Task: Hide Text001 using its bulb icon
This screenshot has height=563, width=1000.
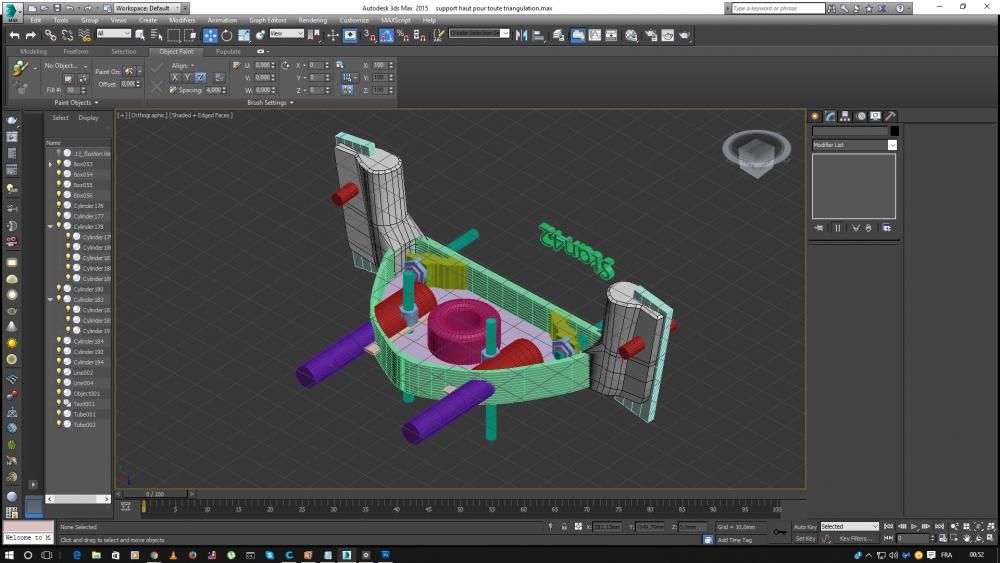Action: pyautogui.click(x=59, y=404)
